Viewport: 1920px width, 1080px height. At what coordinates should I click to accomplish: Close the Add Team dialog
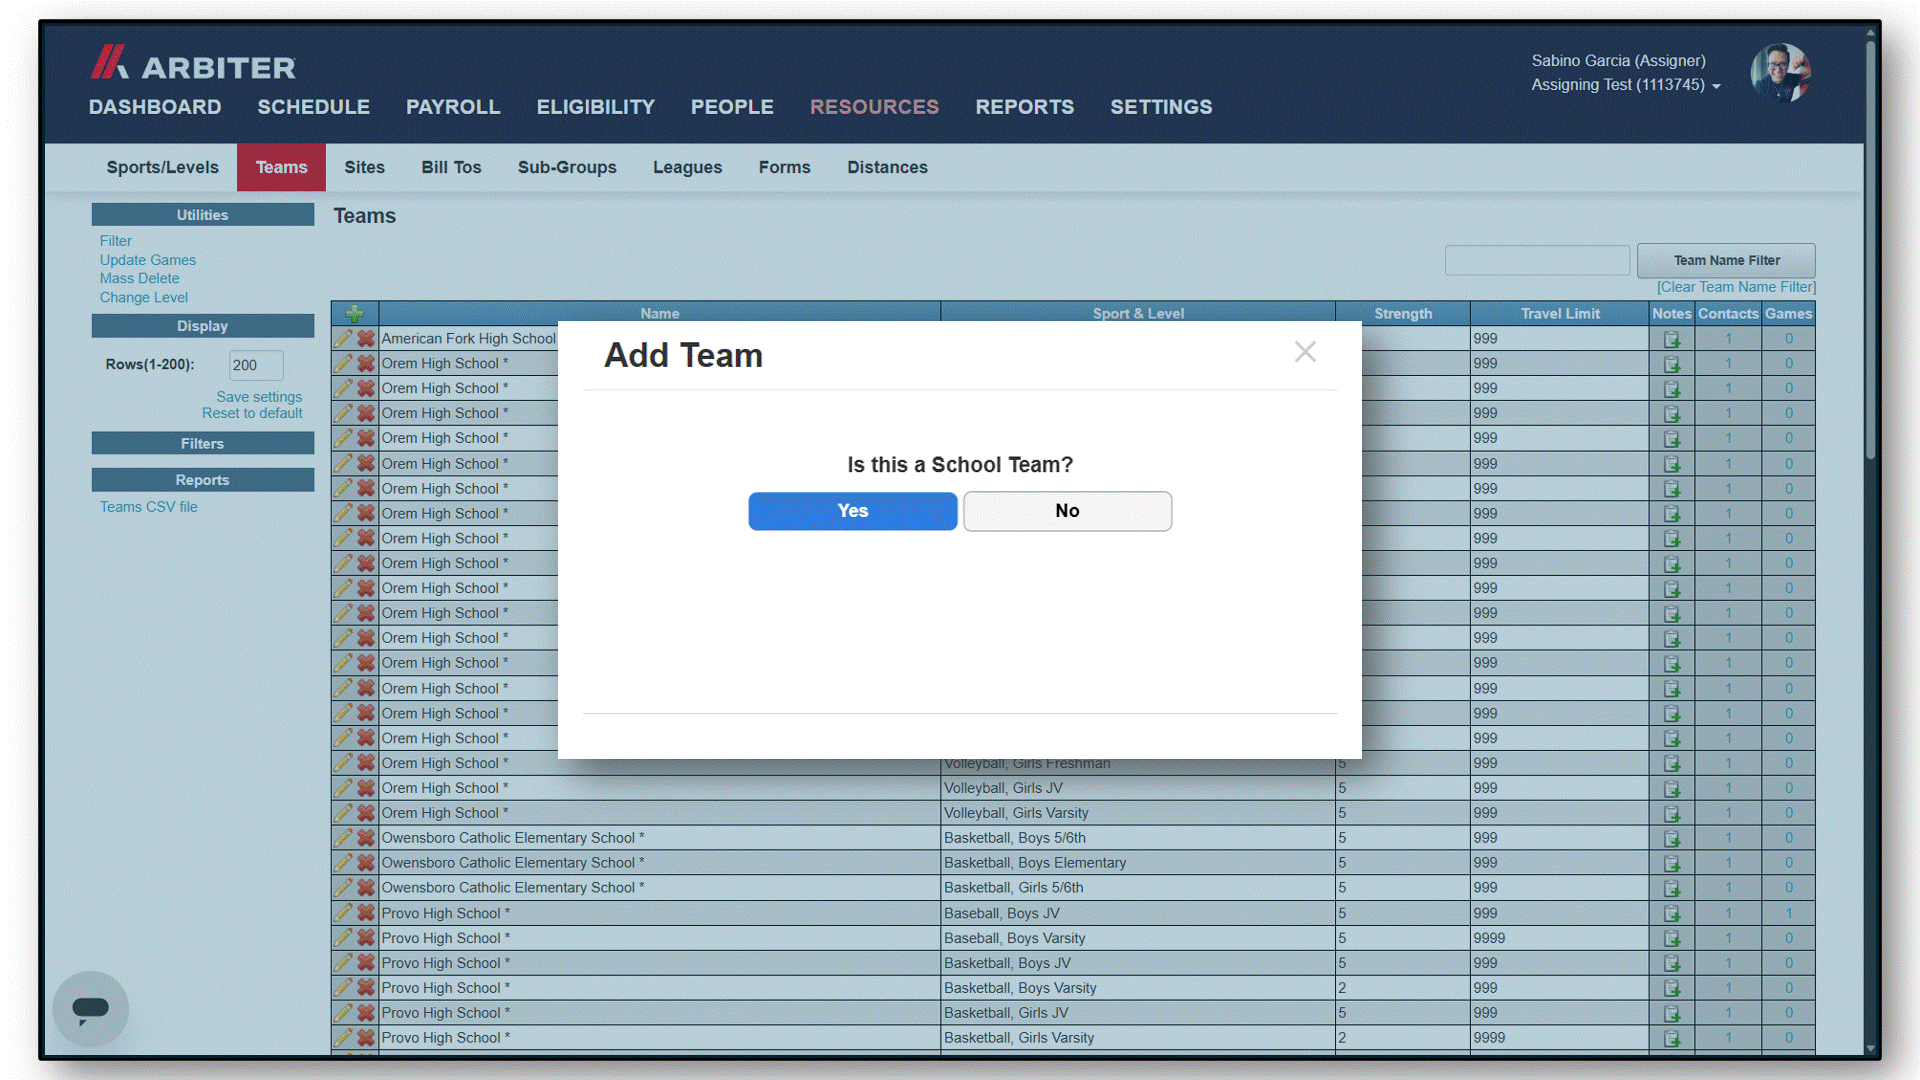pyautogui.click(x=1305, y=352)
